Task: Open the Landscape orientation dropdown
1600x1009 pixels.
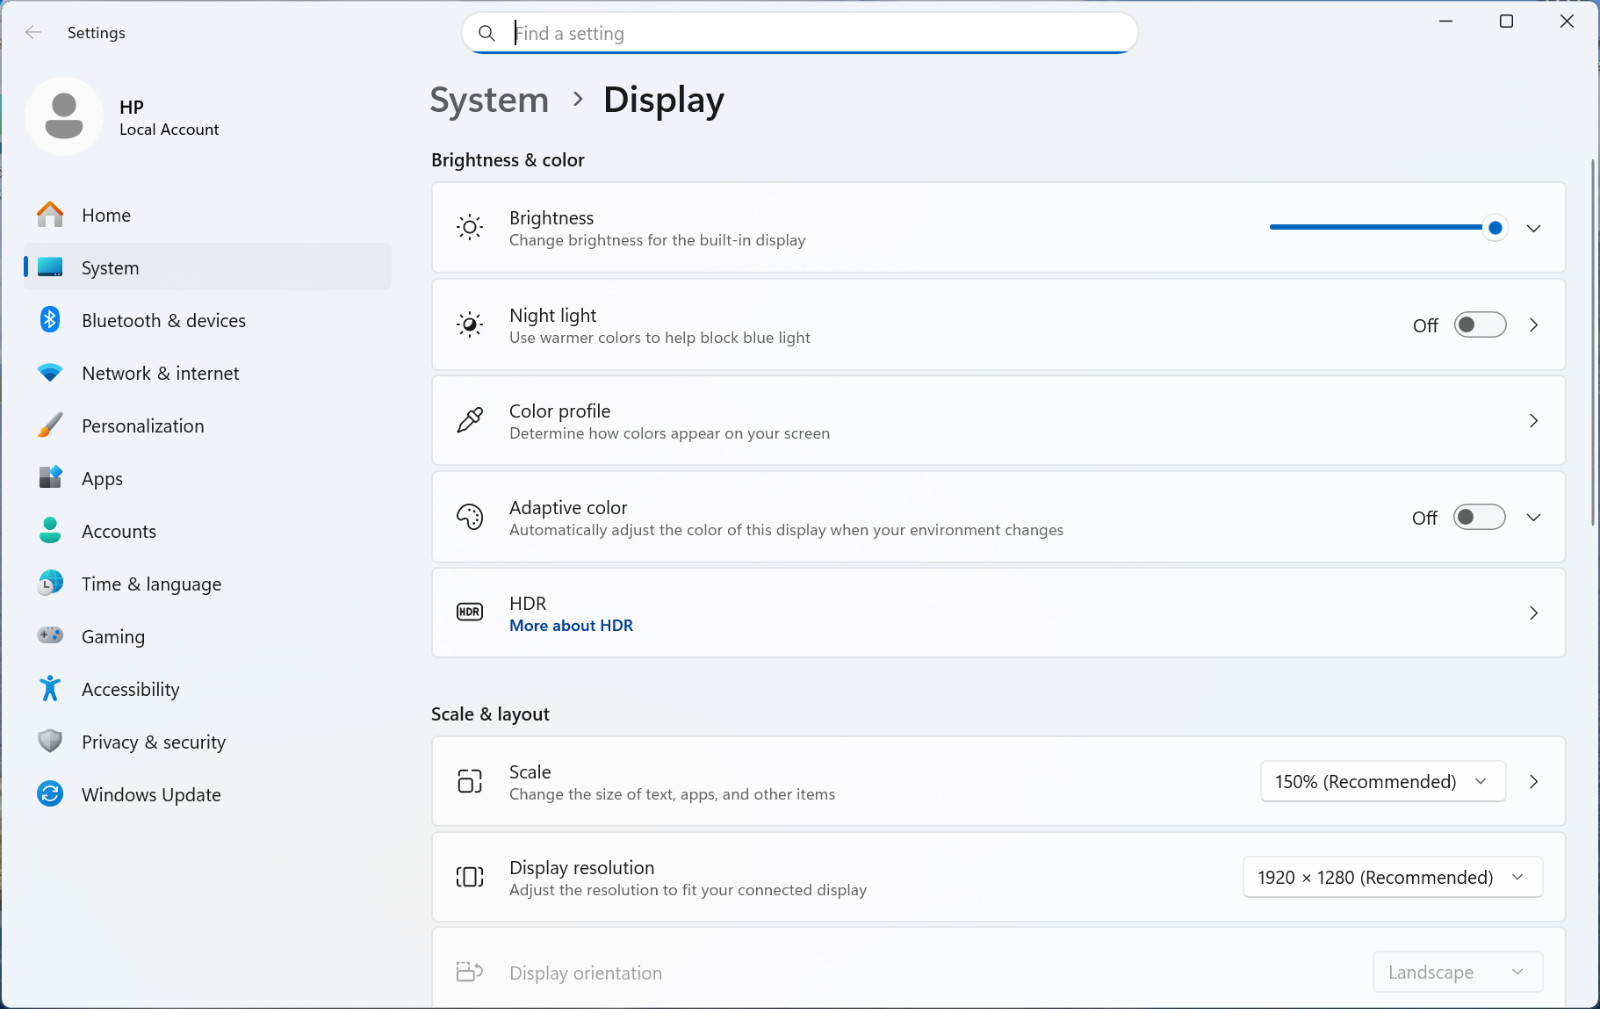Action: (x=1458, y=972)
